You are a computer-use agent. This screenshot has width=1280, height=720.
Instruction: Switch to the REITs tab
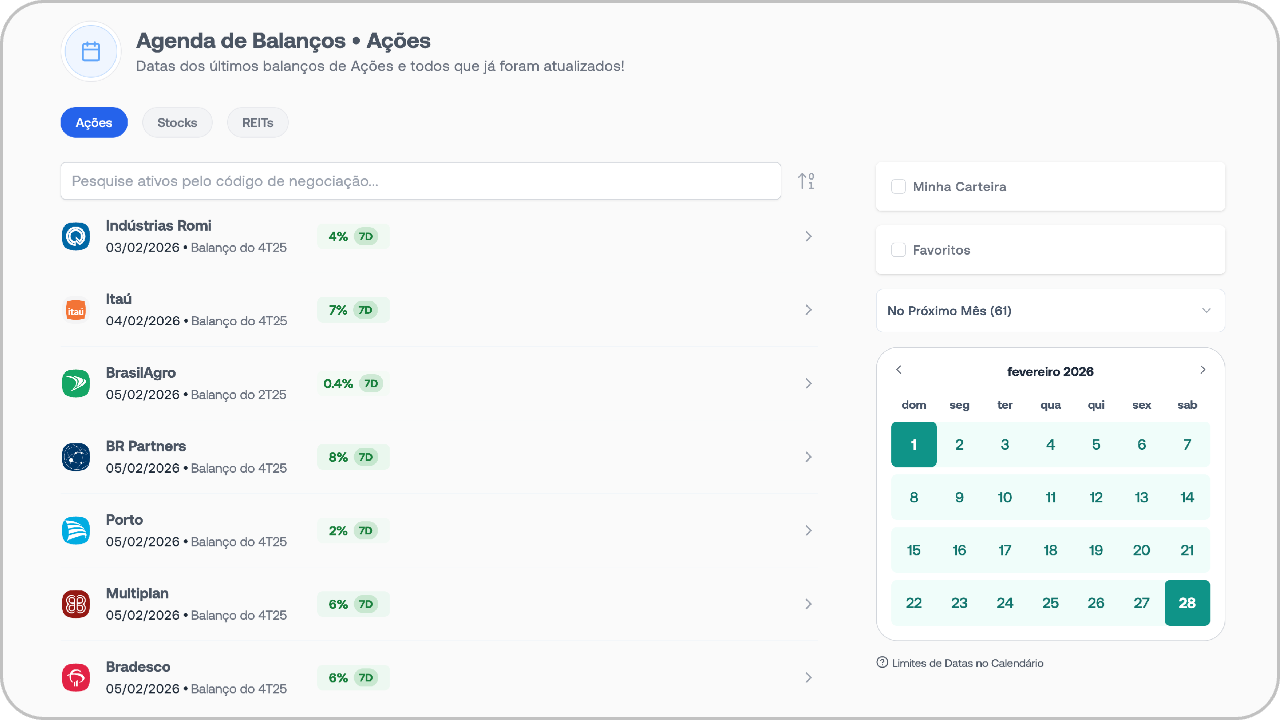click(x=257, y=123)
